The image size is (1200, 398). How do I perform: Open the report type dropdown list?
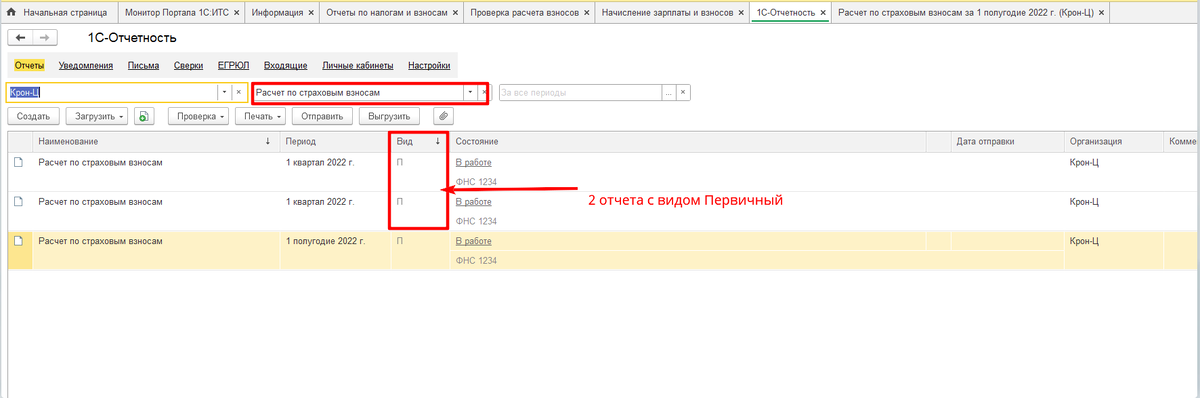tap(469, 92)
